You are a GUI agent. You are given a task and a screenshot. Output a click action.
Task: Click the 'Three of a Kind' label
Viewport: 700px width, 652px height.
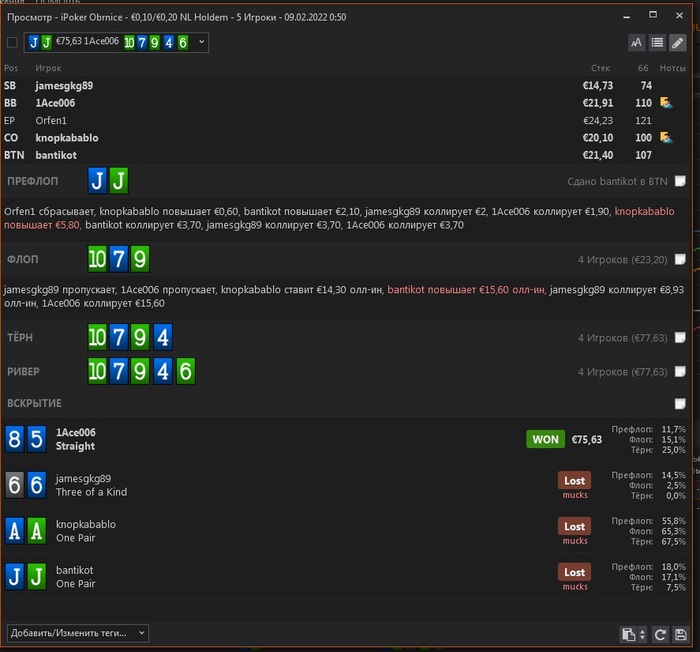click(91, 492)
